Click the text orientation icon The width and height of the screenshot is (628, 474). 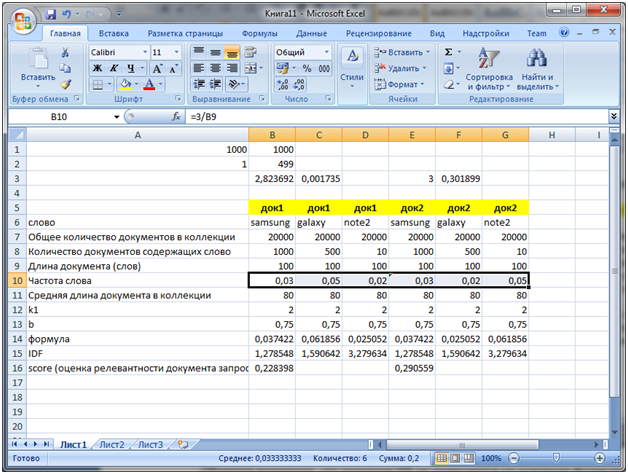tap(234, 84)
